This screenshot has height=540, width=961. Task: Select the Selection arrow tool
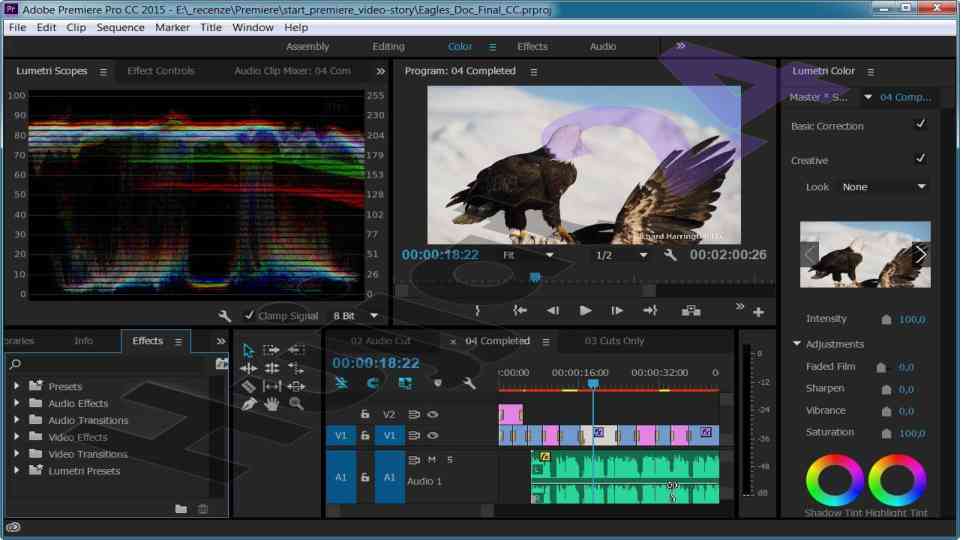tap(249, 350)
